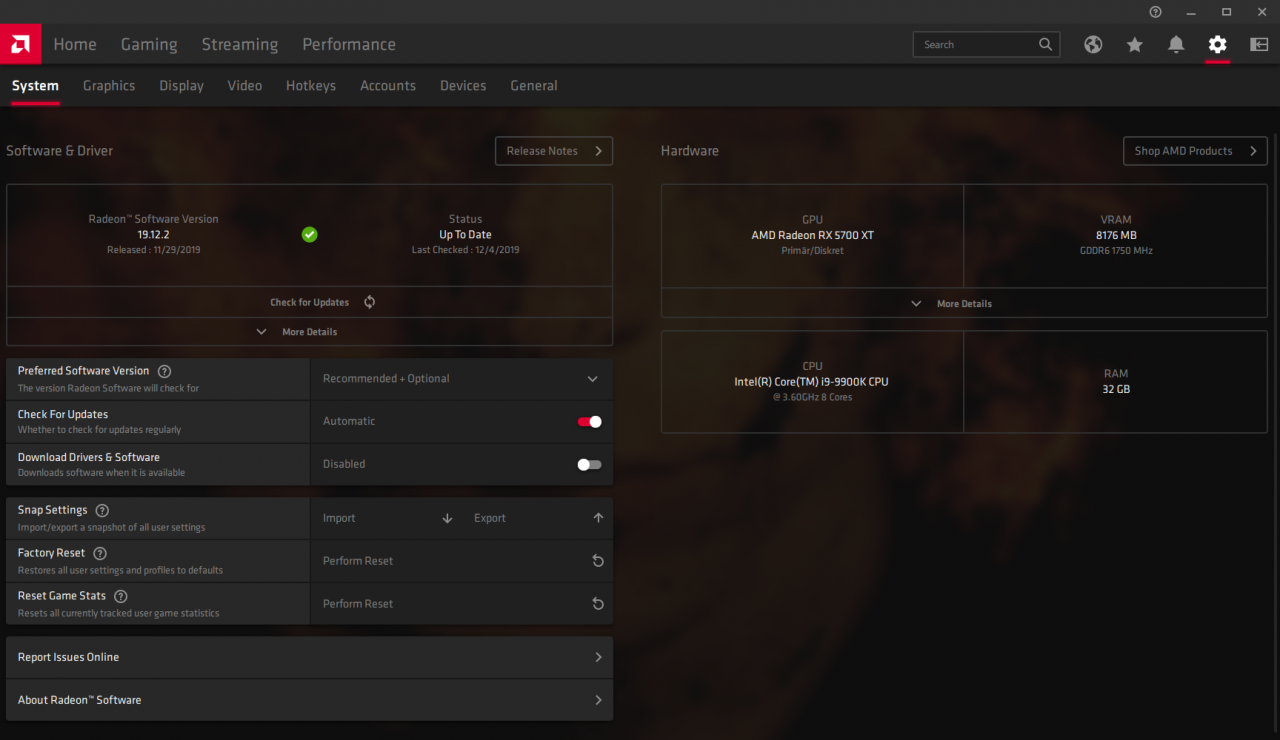Viewport: 1280px width, 740px height.
Task: Switch to the General tab
Action: pyautogui.click(x=534, y=86)
